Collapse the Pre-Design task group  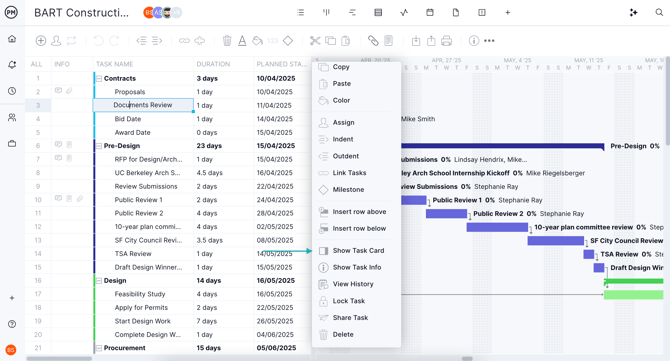pyautogui.click(x=99, y=146)
